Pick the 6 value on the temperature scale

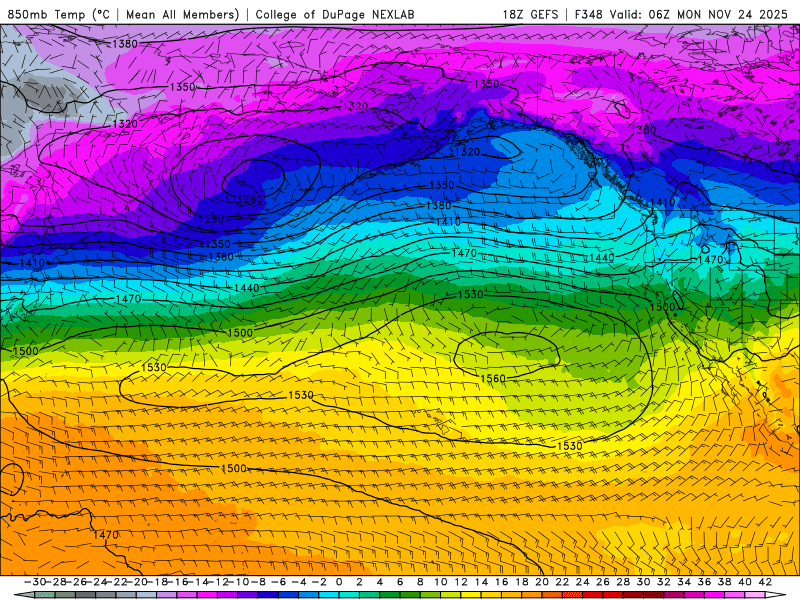click(x=400, y=582)
